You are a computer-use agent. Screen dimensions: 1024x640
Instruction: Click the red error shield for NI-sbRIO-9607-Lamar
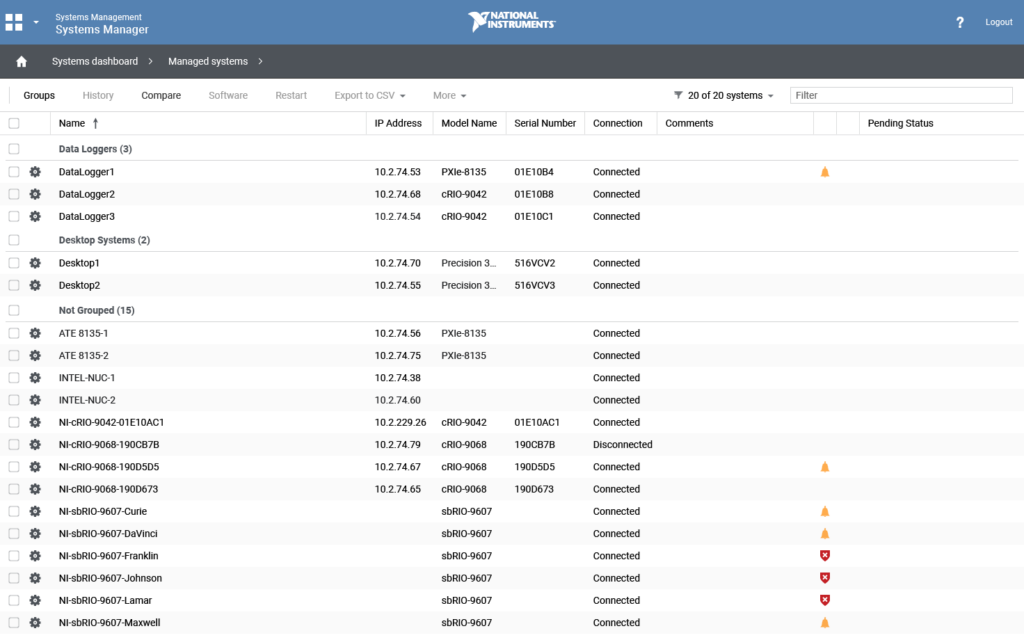[x=825, y=600]
